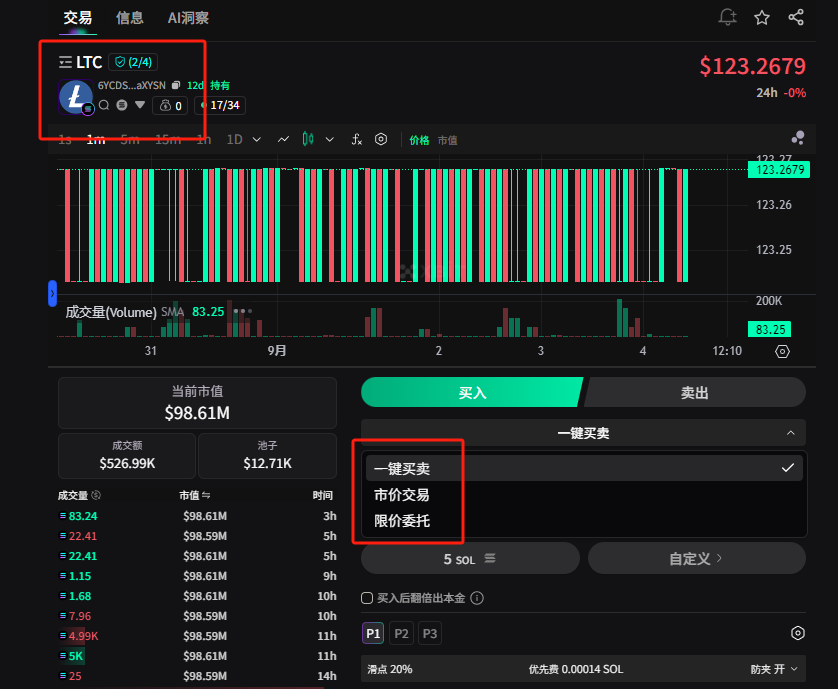Add LTC to favorites with star icon
Screen dimensions: 838x689
coord(762,18)
